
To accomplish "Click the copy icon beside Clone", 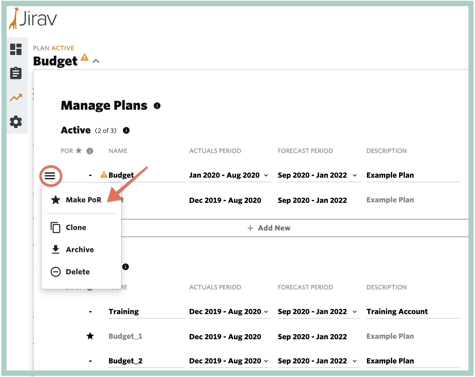I will point(55,227).
